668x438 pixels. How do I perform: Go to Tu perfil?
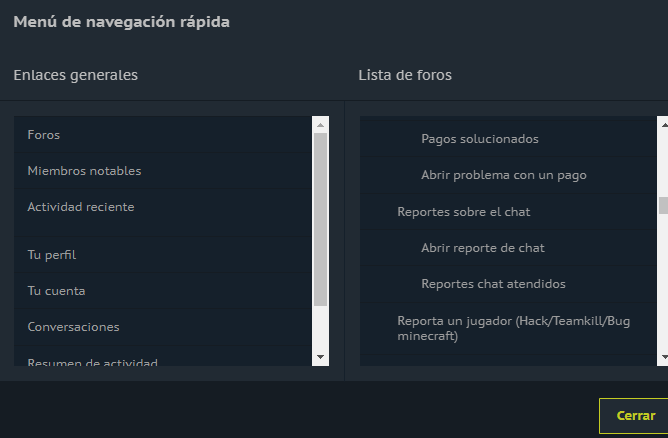(x=52, y=255)
